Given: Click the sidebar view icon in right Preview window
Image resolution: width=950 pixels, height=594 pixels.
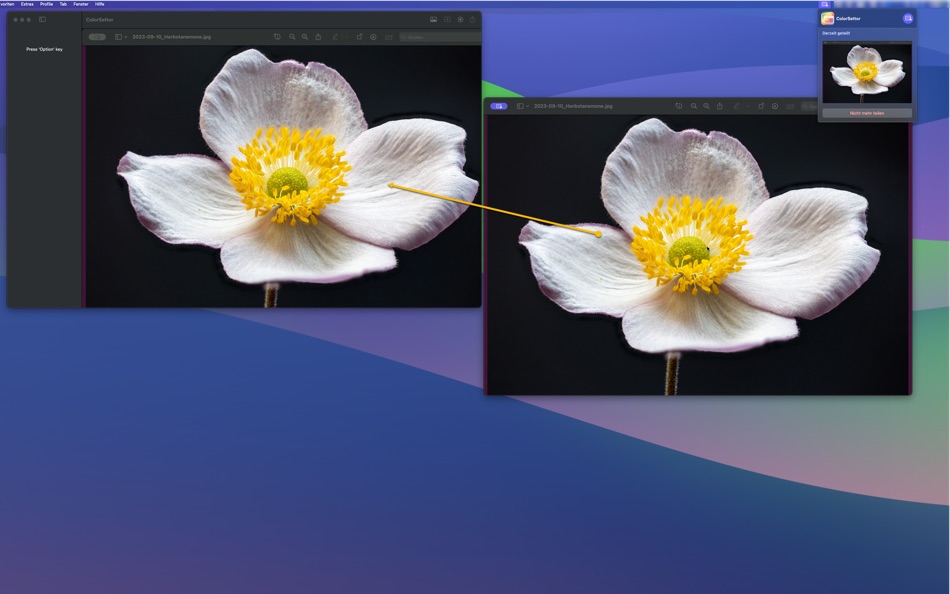Looking at the screenshot, I should (520, 106).
